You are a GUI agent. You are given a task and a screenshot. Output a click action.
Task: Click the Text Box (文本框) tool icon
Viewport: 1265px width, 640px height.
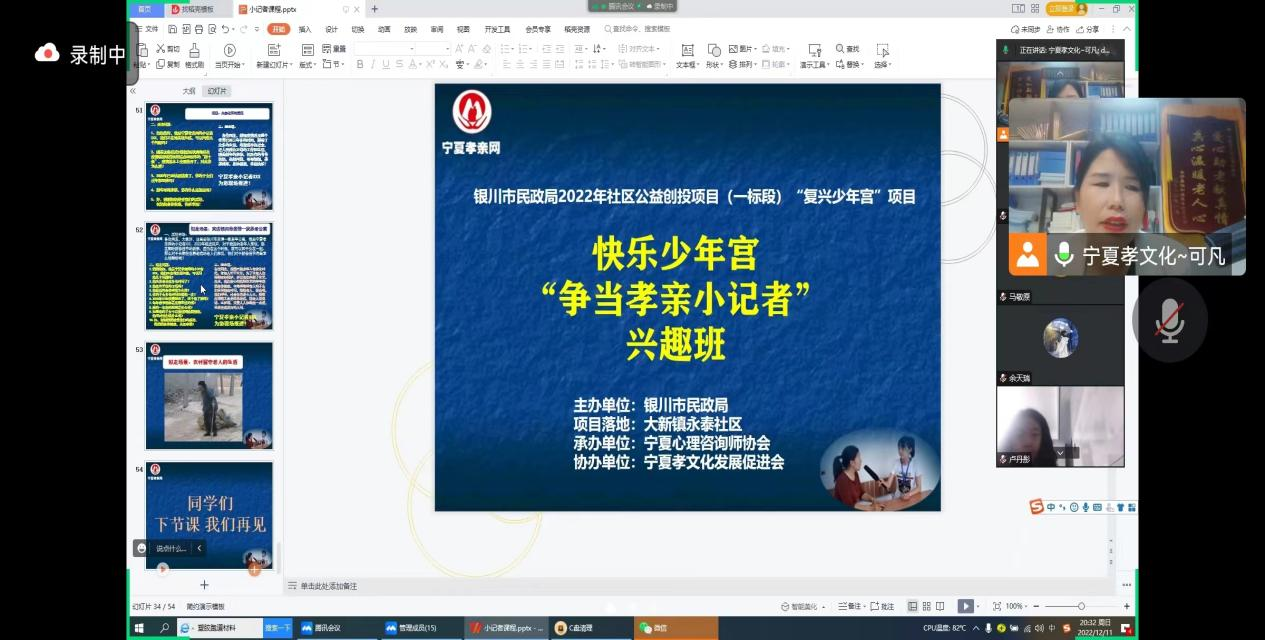click(x=687, y=50)
